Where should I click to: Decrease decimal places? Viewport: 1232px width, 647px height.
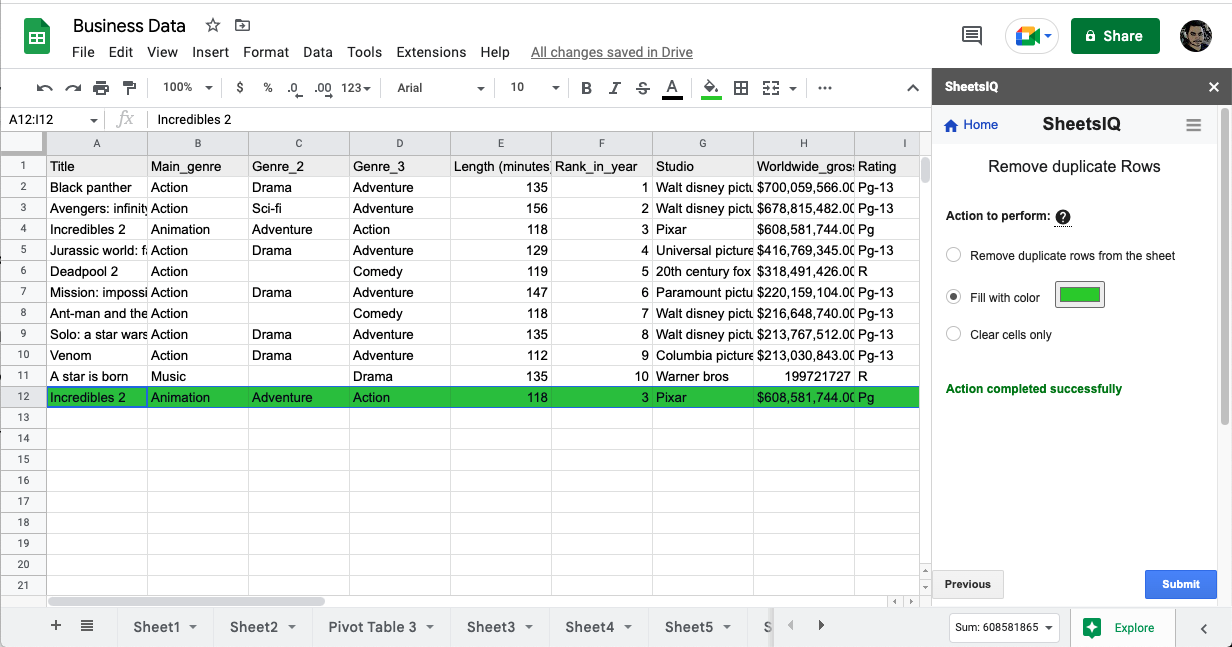pos(294,88)
